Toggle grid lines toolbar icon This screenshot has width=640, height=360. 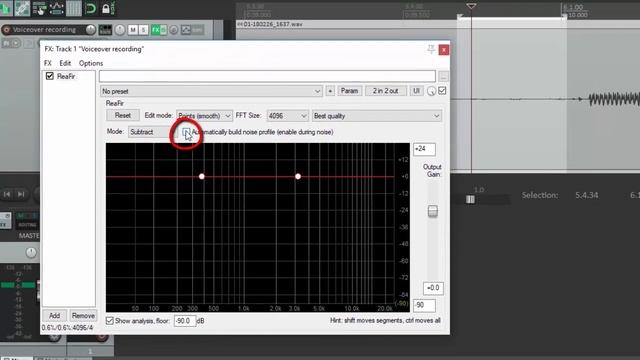(73, 8)
